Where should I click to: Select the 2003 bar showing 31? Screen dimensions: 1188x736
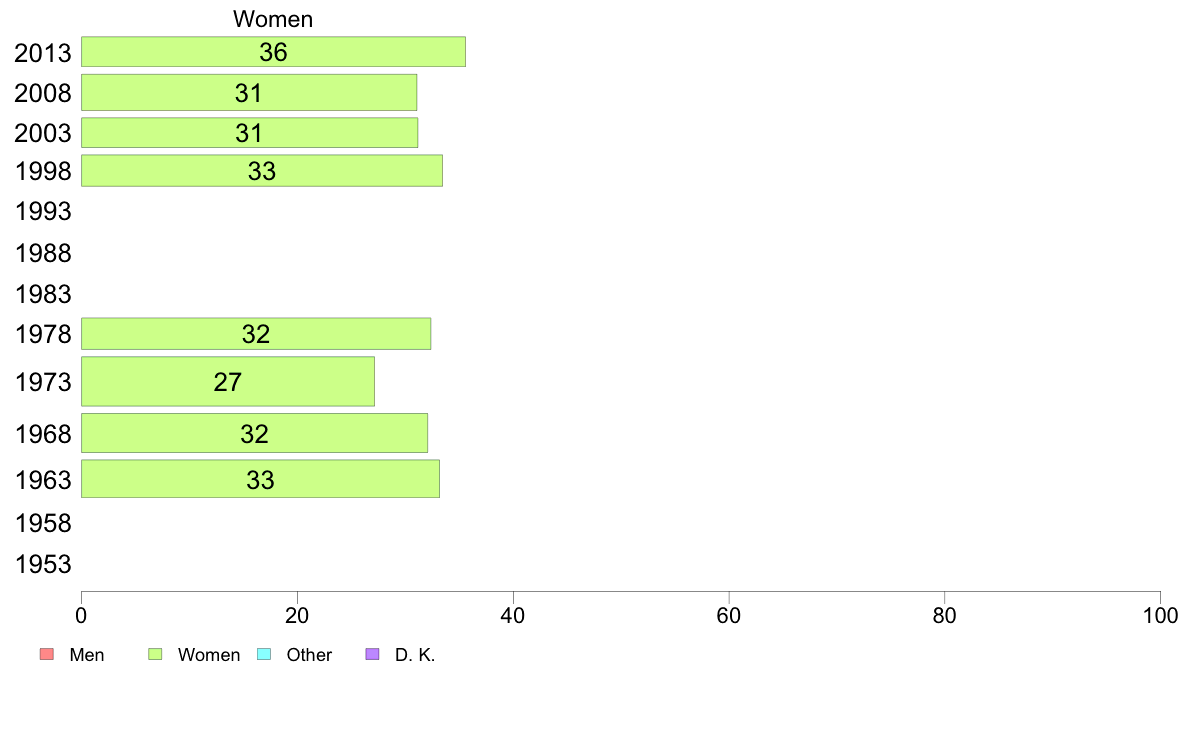pyautogui.click(x=249, y=133)
